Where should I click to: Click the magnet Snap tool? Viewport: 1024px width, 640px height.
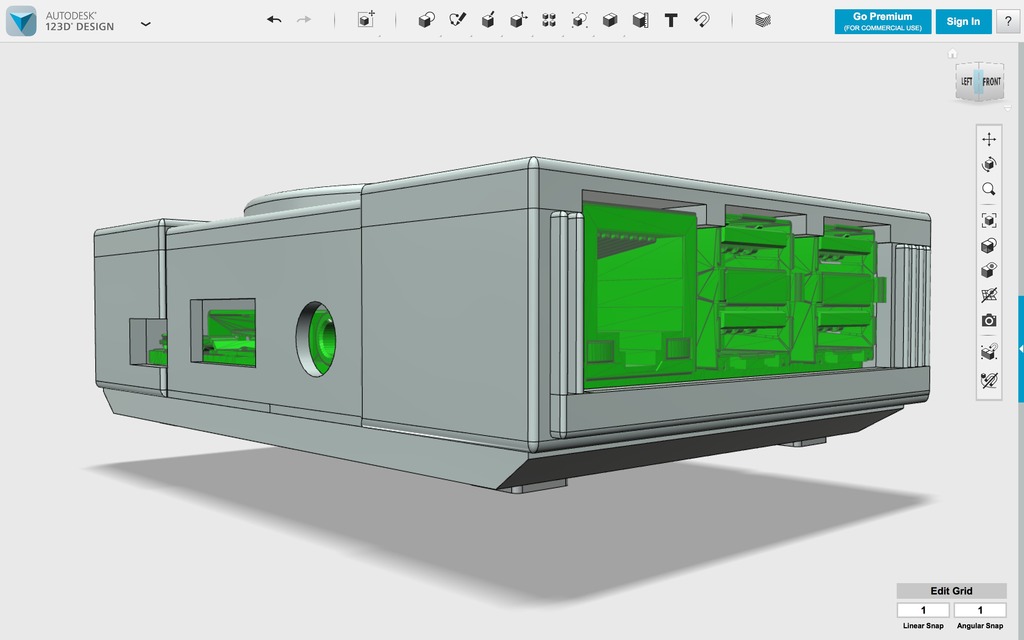(701, 20)
